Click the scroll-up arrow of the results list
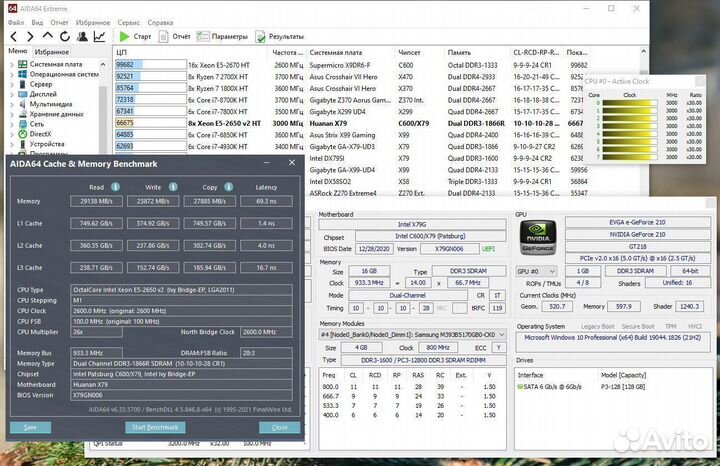This screenshot has height=466, width=720. pos(643,51)
